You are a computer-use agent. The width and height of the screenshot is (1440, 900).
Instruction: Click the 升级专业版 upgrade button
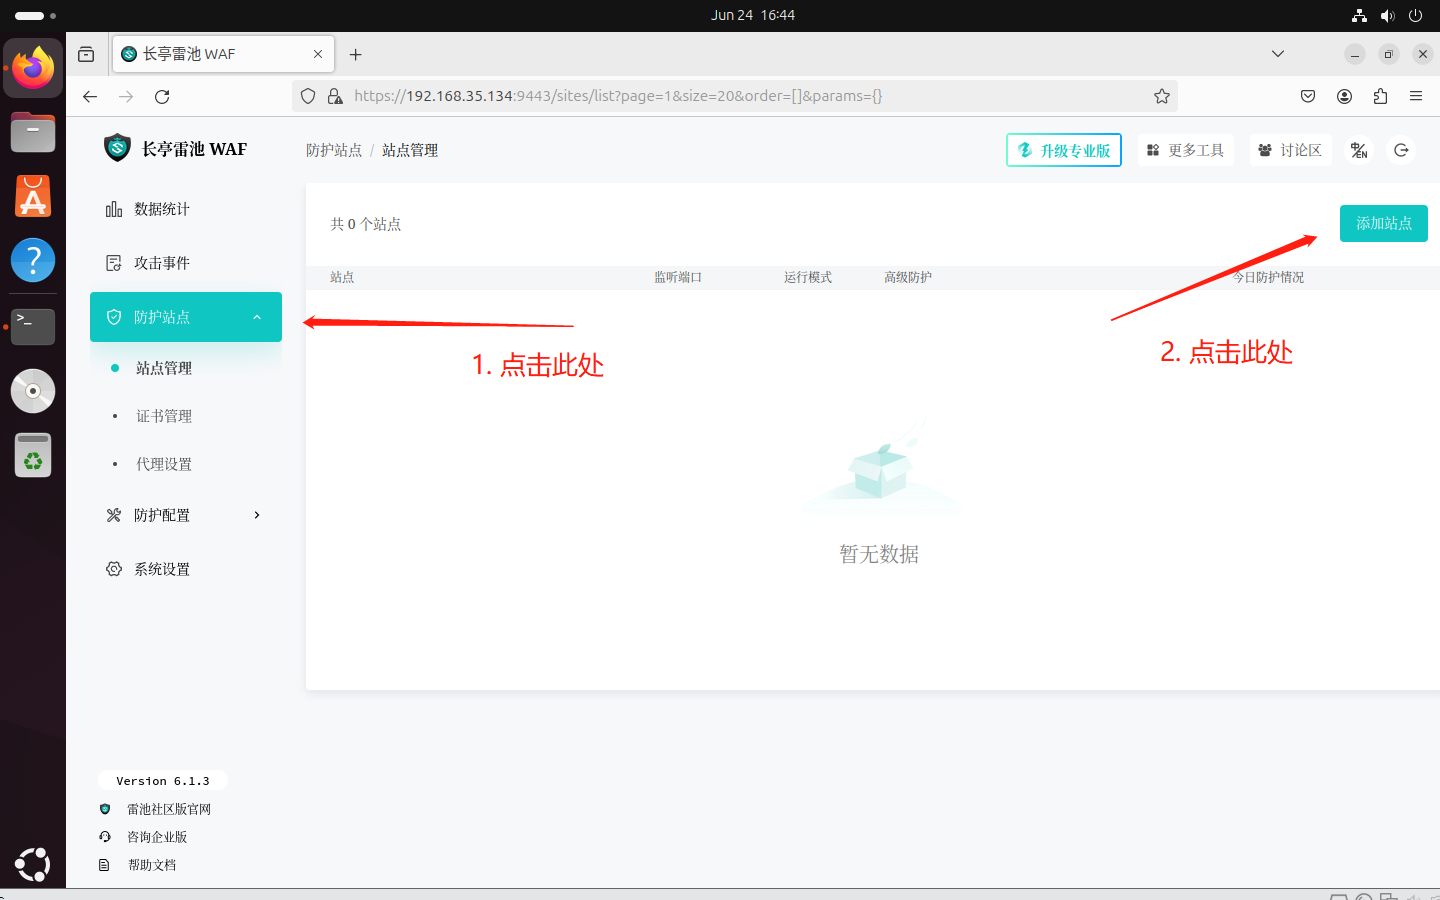(1063, 149)
